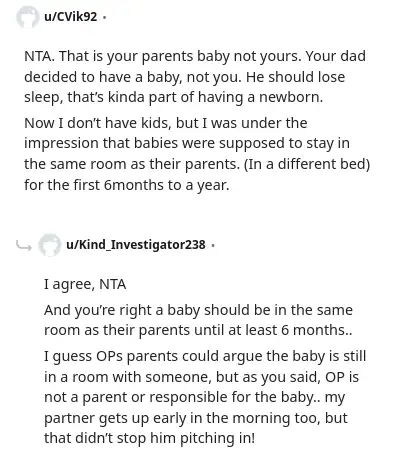
Task: Click the words 'Your dad' in first comment
Action: (x=336, y=56)
